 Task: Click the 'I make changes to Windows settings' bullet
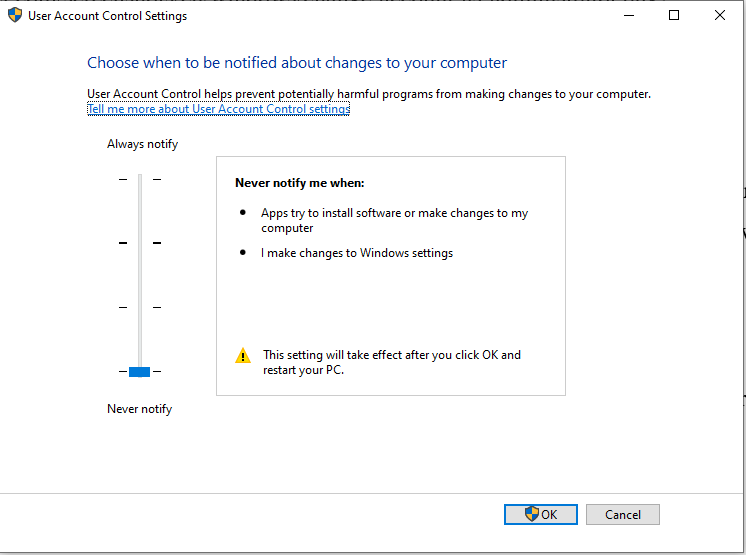tap(357, 253)
